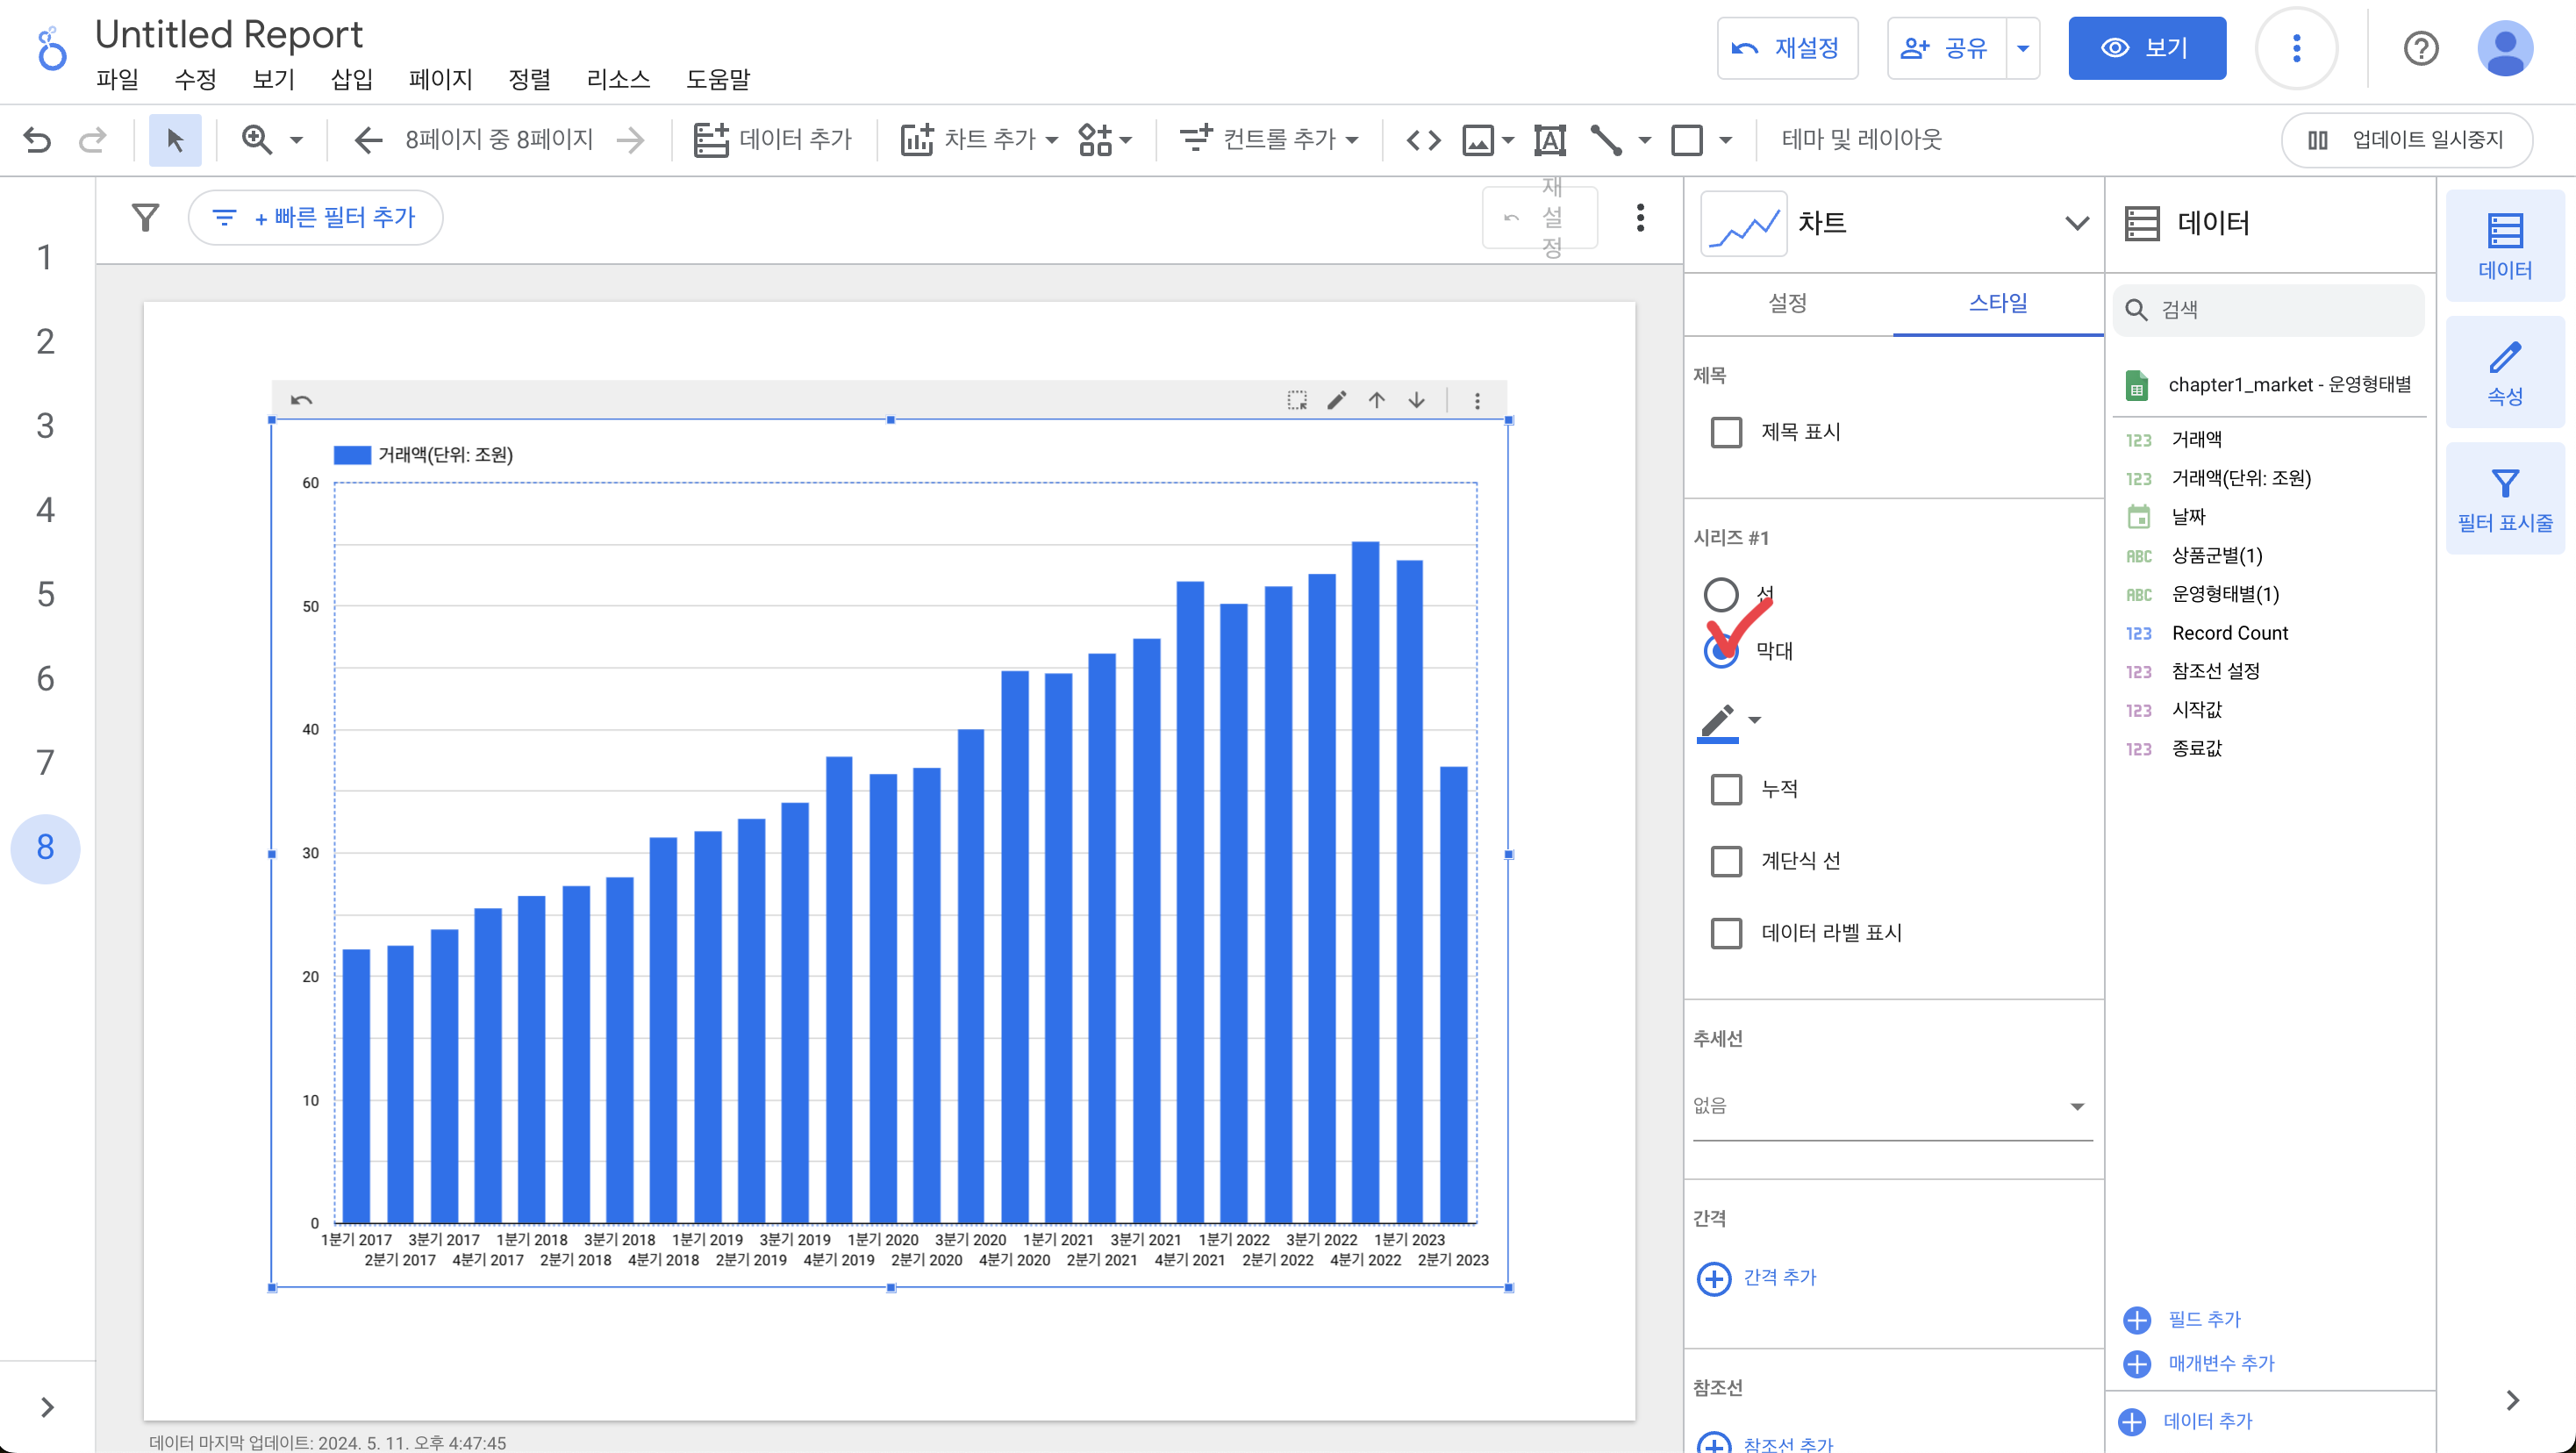
Task: Click the pencil edit icon on chart header
Action: [x=1336, y=400]
